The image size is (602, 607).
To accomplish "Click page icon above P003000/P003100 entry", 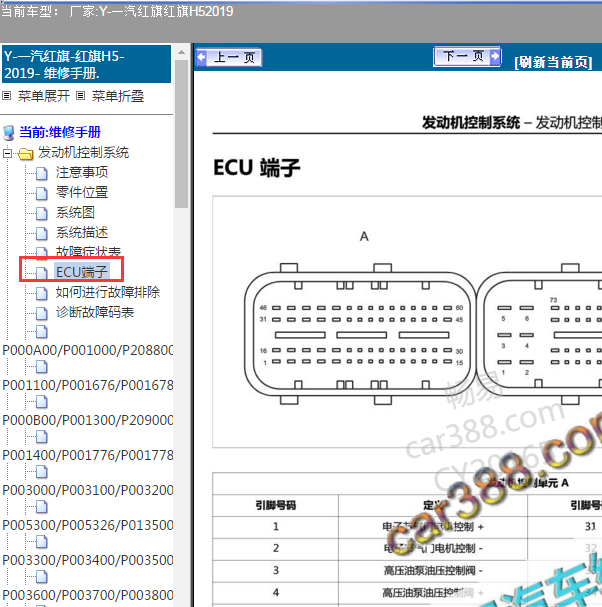I will (x=42, y=472).
